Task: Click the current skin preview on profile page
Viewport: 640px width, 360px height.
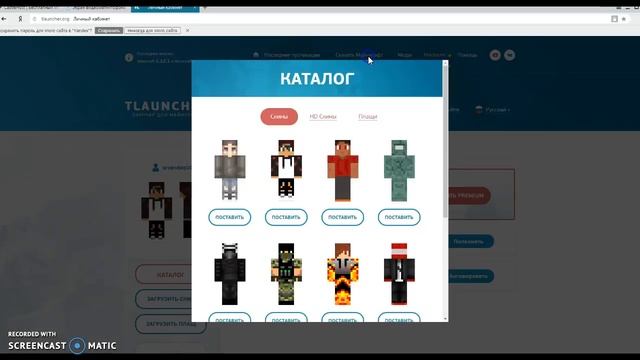Action: click(157, 211)
